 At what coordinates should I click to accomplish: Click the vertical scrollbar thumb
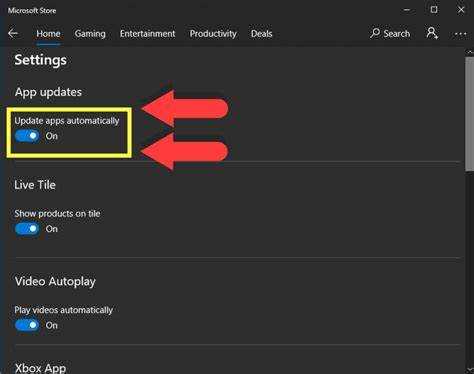pos(470,114)
